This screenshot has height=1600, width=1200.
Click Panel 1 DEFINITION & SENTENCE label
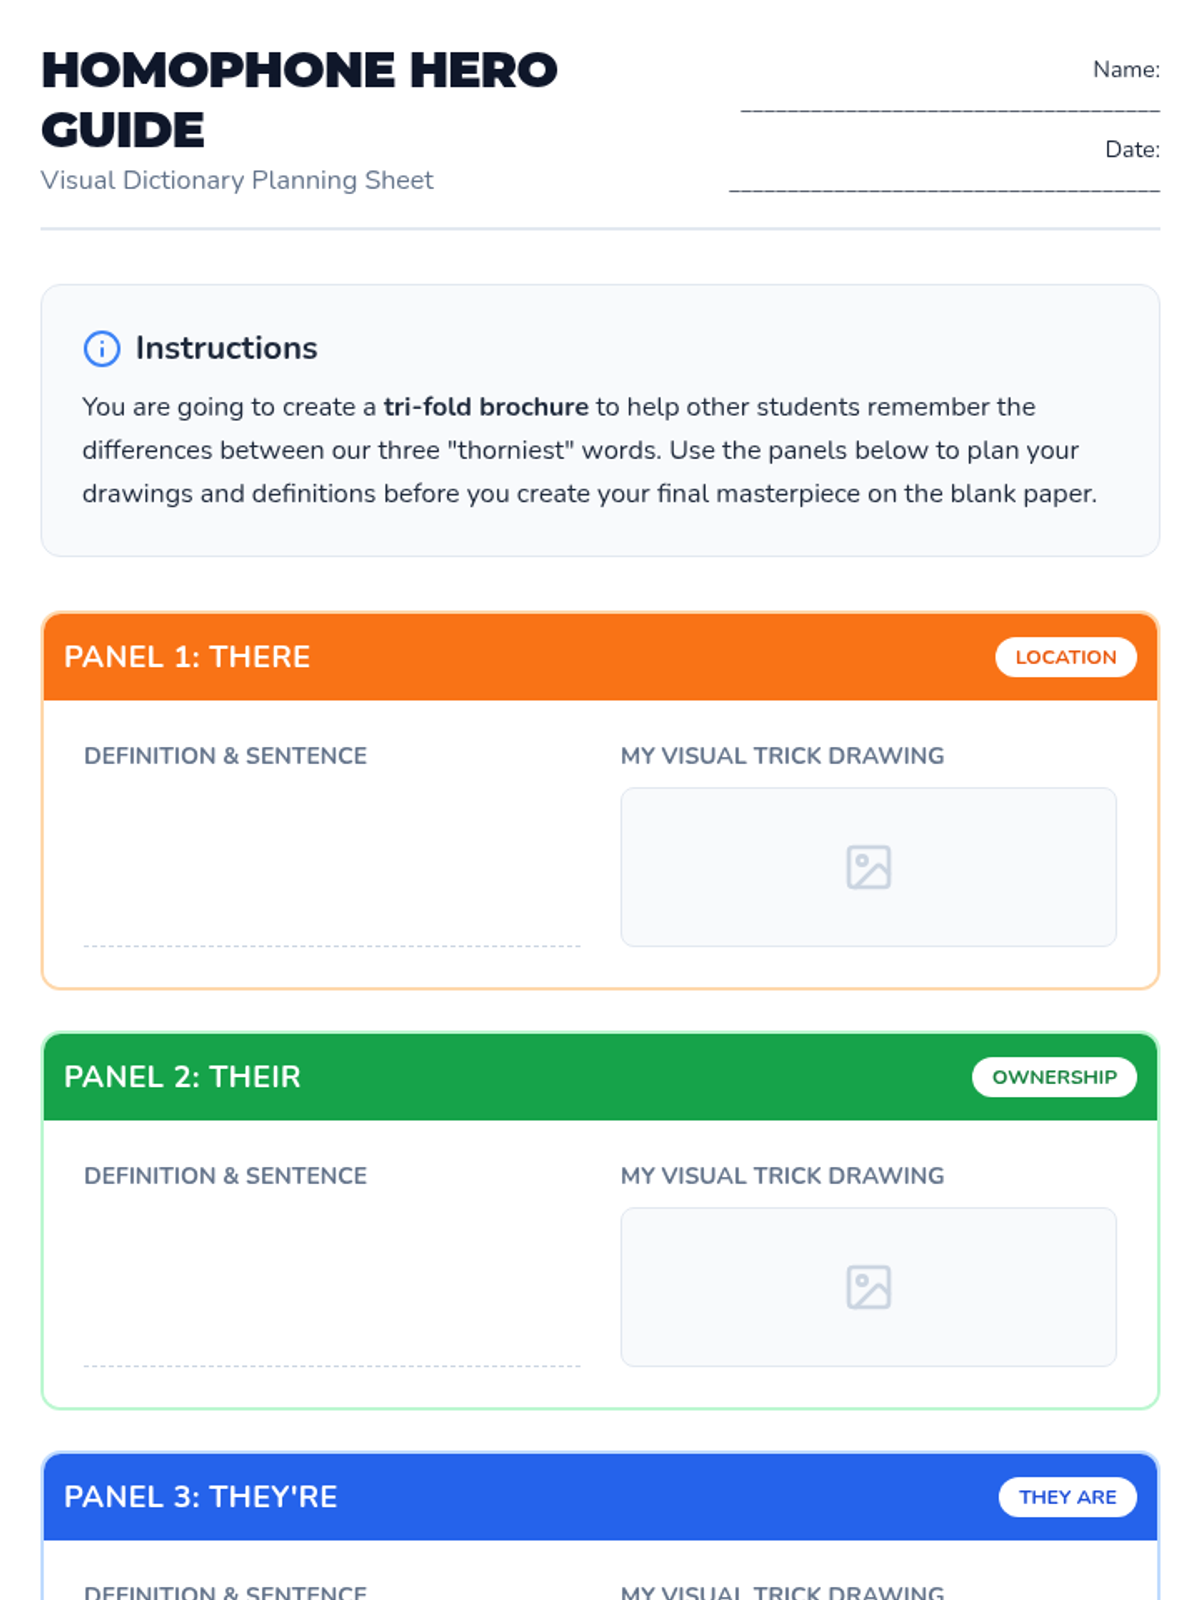[x=225, y=756]
